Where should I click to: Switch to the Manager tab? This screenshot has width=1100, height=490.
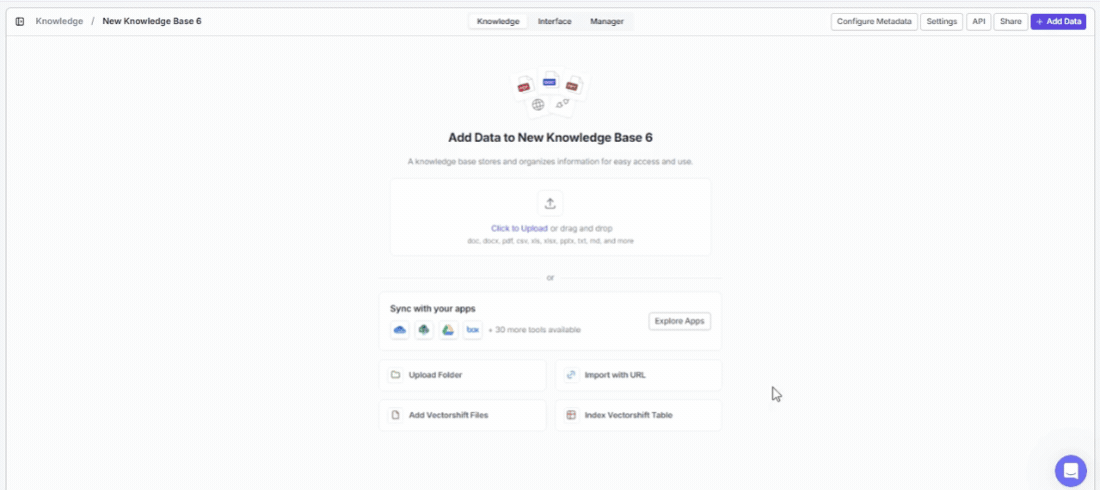pyautogui.click(x=607, y=22)
